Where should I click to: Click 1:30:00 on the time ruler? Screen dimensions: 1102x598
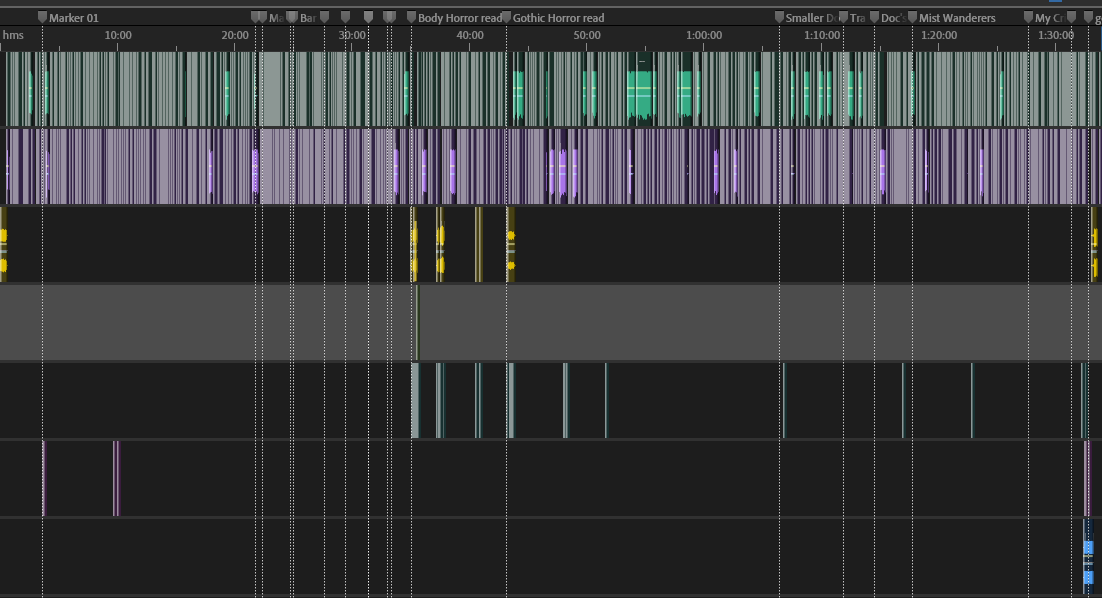point(1056,35)
